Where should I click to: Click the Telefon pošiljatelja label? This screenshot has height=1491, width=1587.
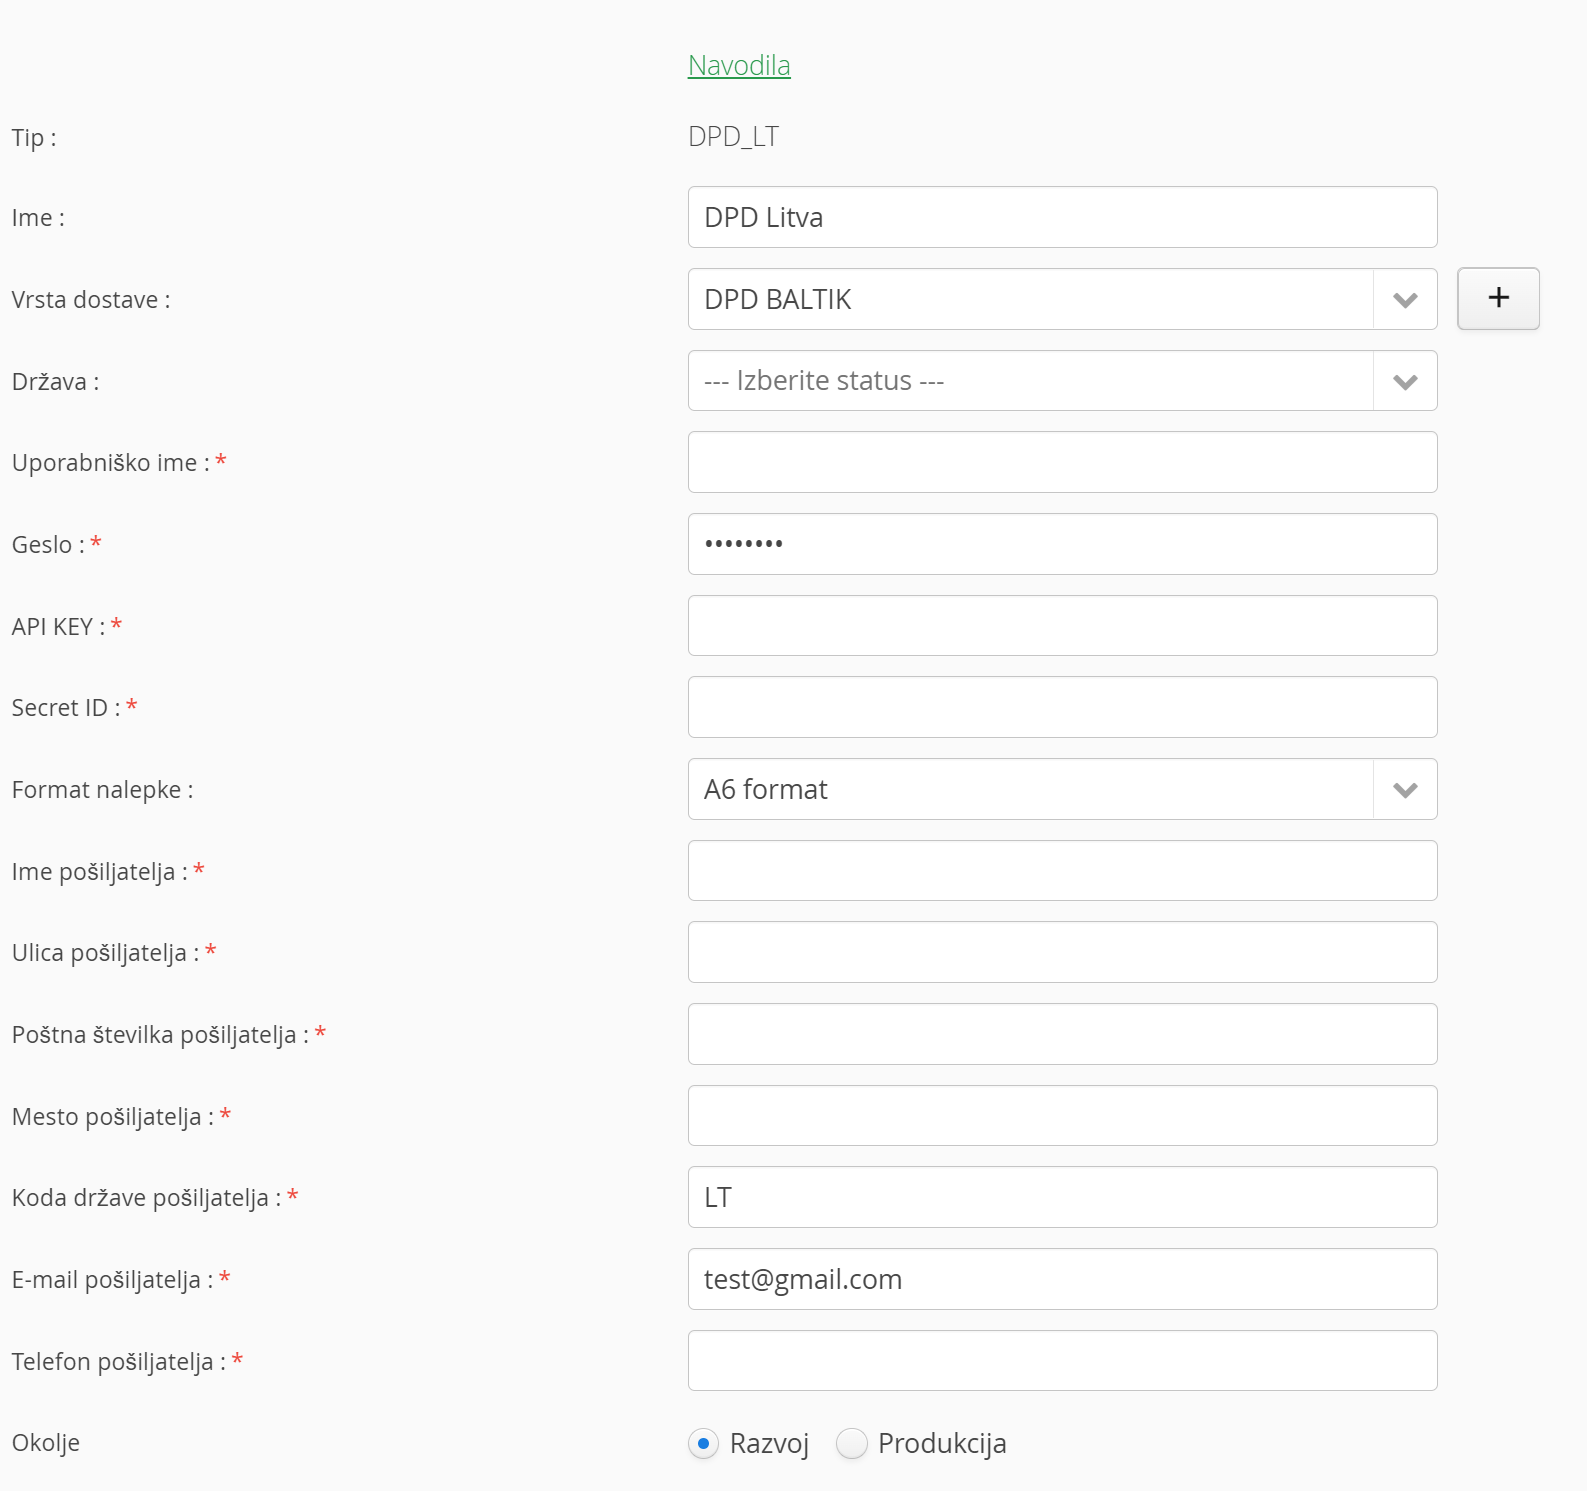tap(119, 1362)
